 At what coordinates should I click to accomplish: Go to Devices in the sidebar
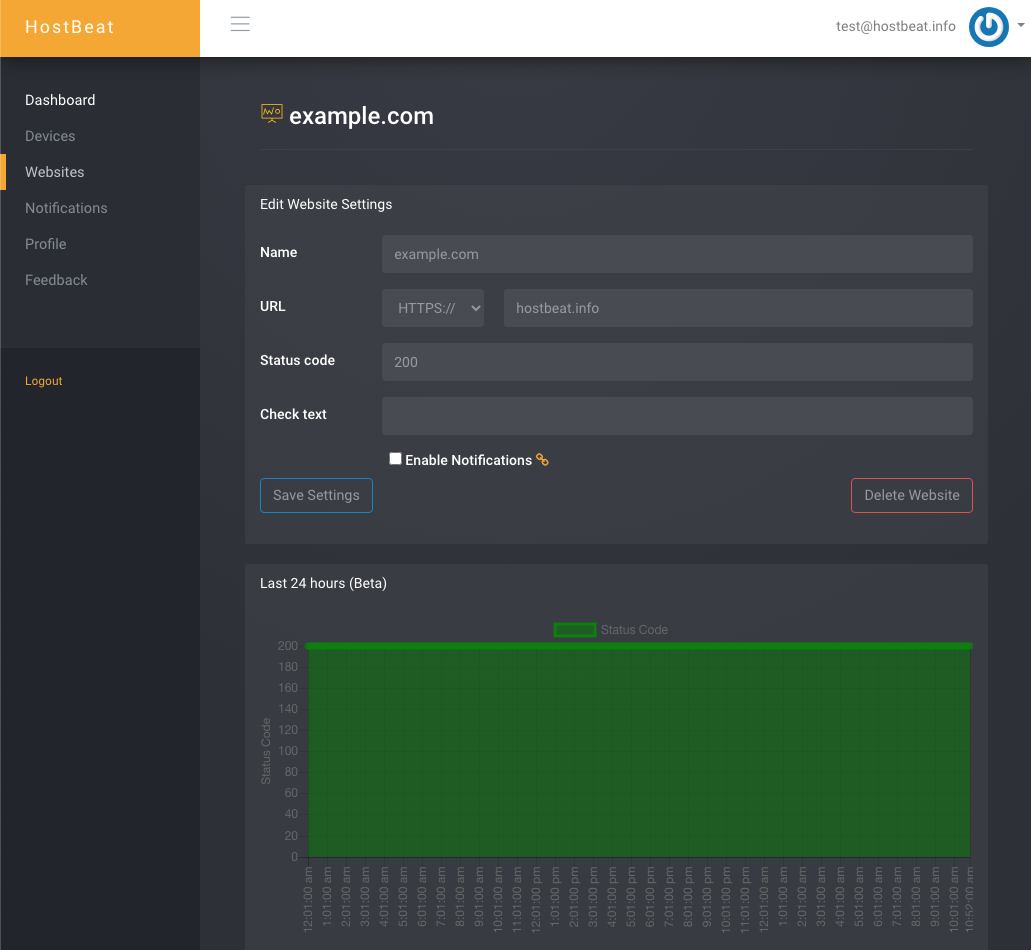coord(50,136)
